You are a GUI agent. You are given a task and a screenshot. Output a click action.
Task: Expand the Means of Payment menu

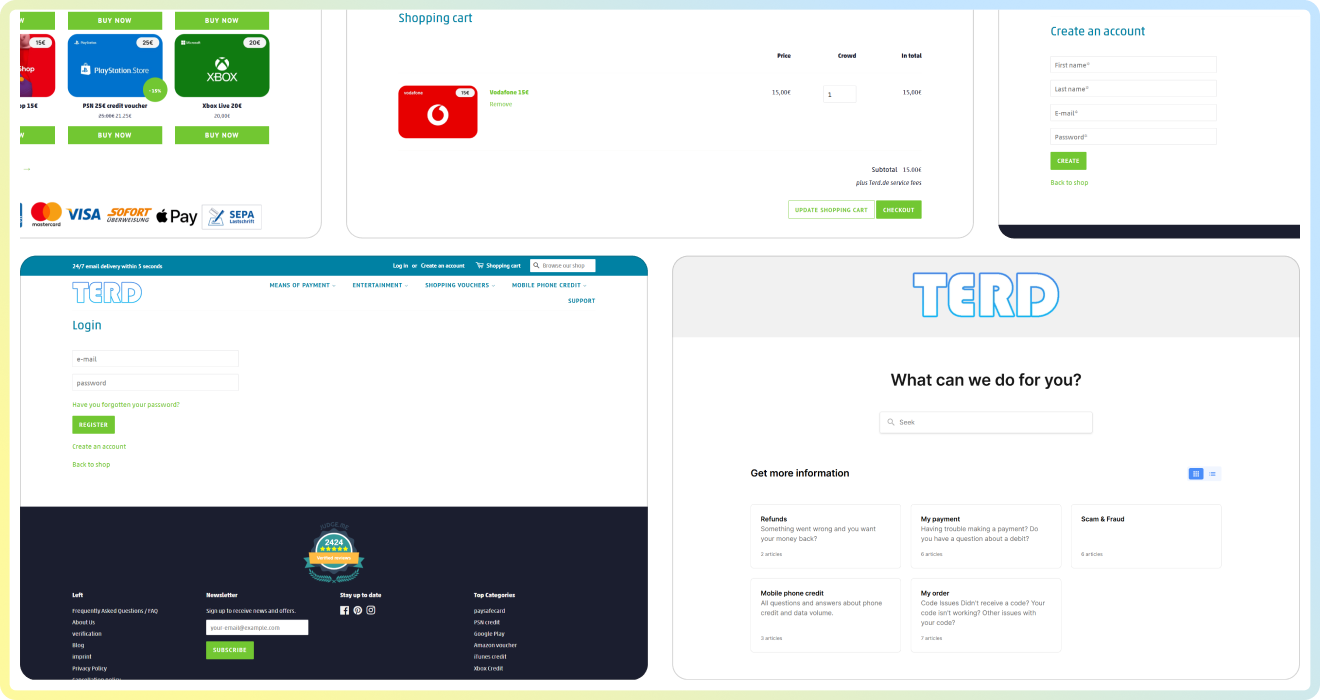tap(303, 285)
